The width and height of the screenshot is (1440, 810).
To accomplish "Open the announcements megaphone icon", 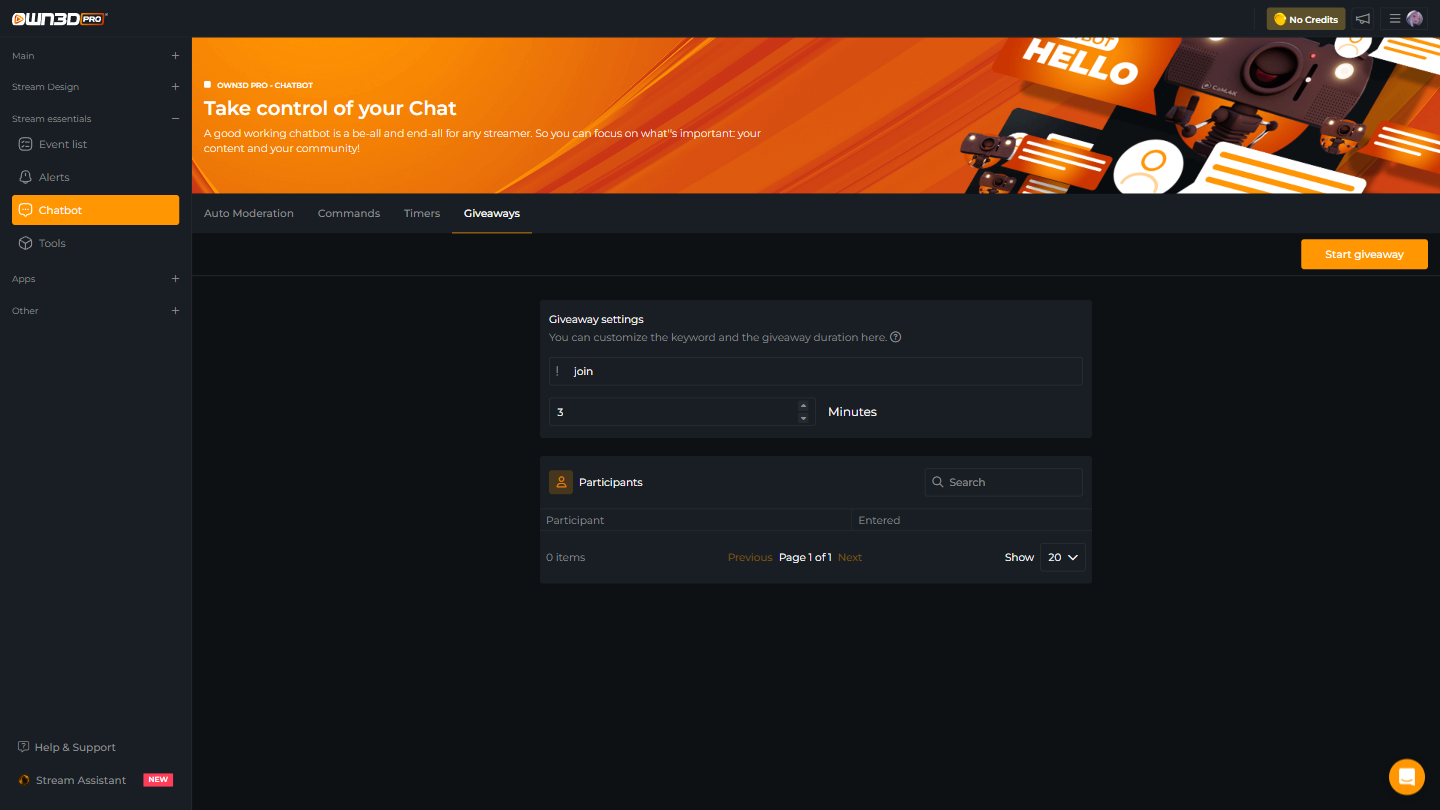I will [x=1362, y=19].
